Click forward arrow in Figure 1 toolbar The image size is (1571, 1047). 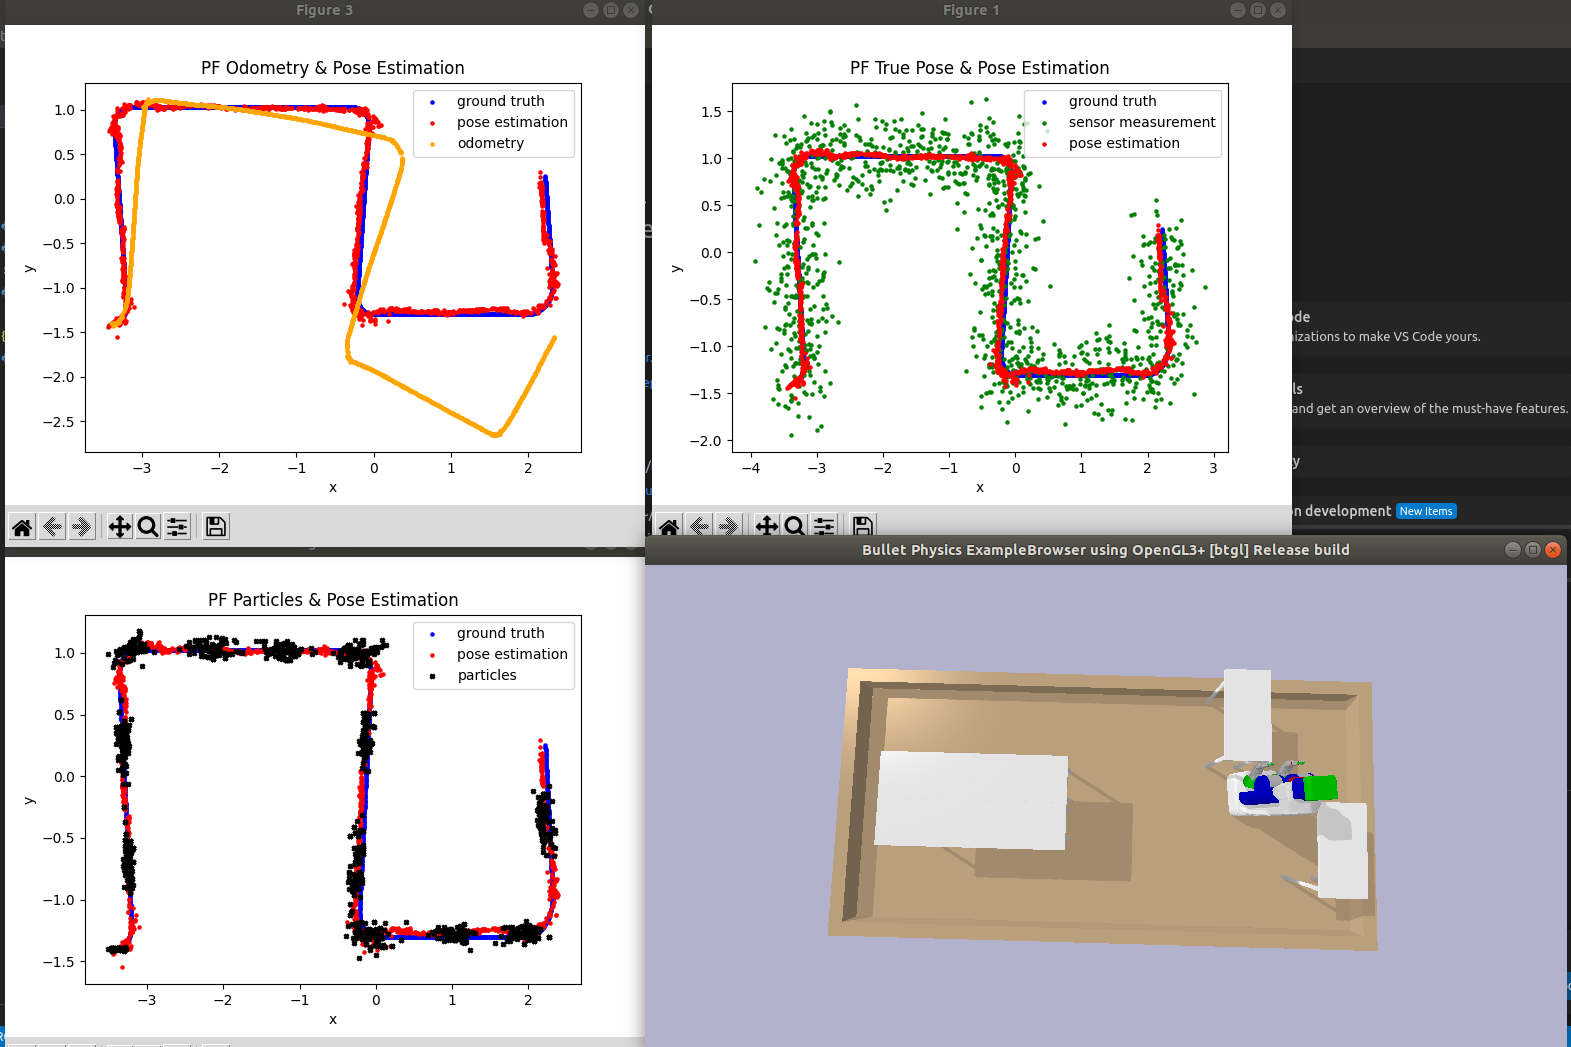pos(729,526)
